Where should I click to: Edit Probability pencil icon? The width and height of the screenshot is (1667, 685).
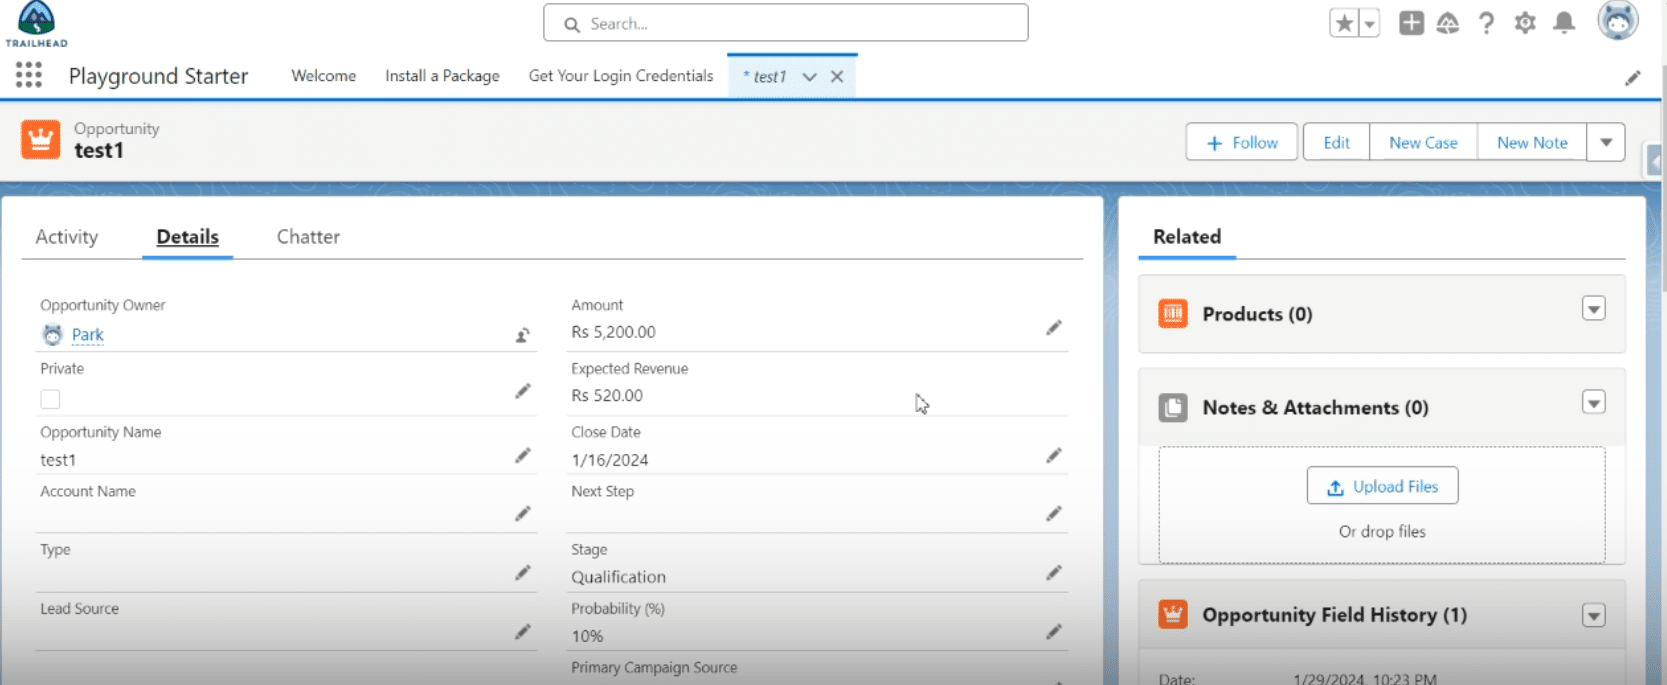tap(1053, 631)
